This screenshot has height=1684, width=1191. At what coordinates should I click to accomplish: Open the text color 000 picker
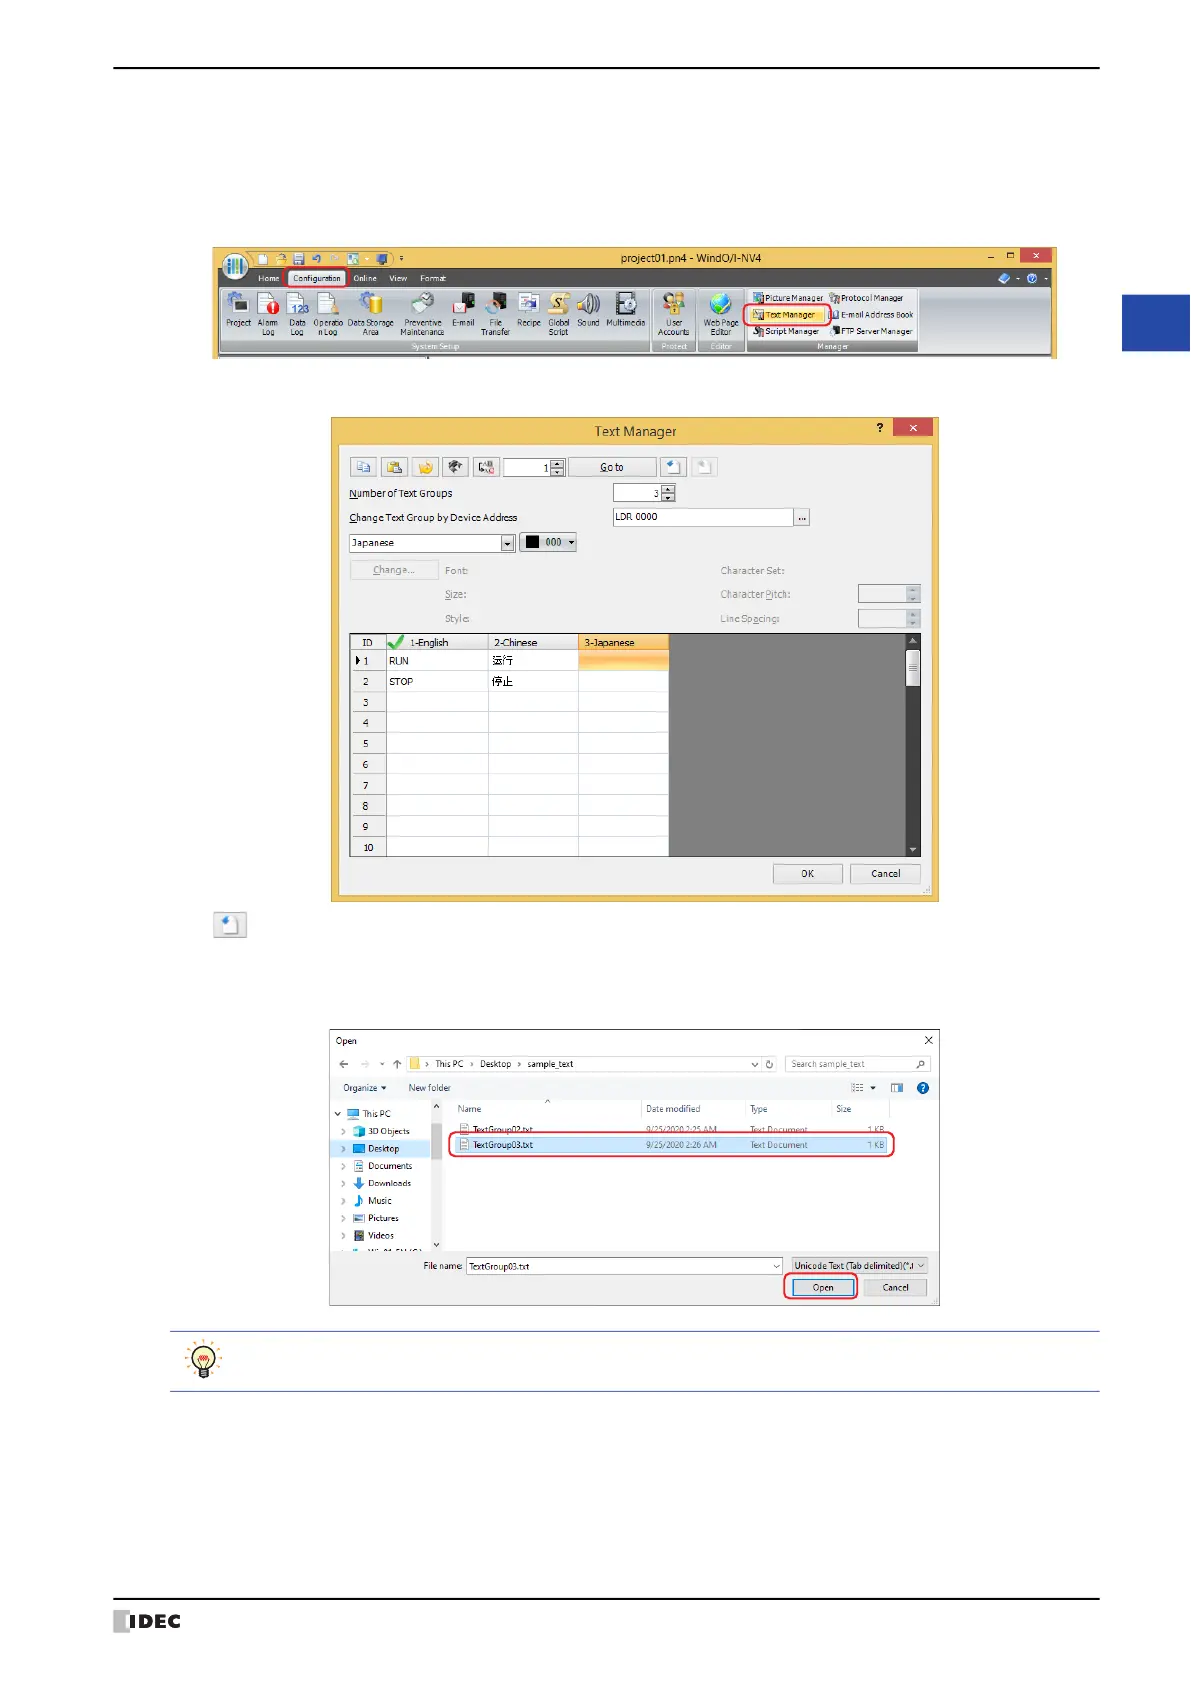[549, 542]
